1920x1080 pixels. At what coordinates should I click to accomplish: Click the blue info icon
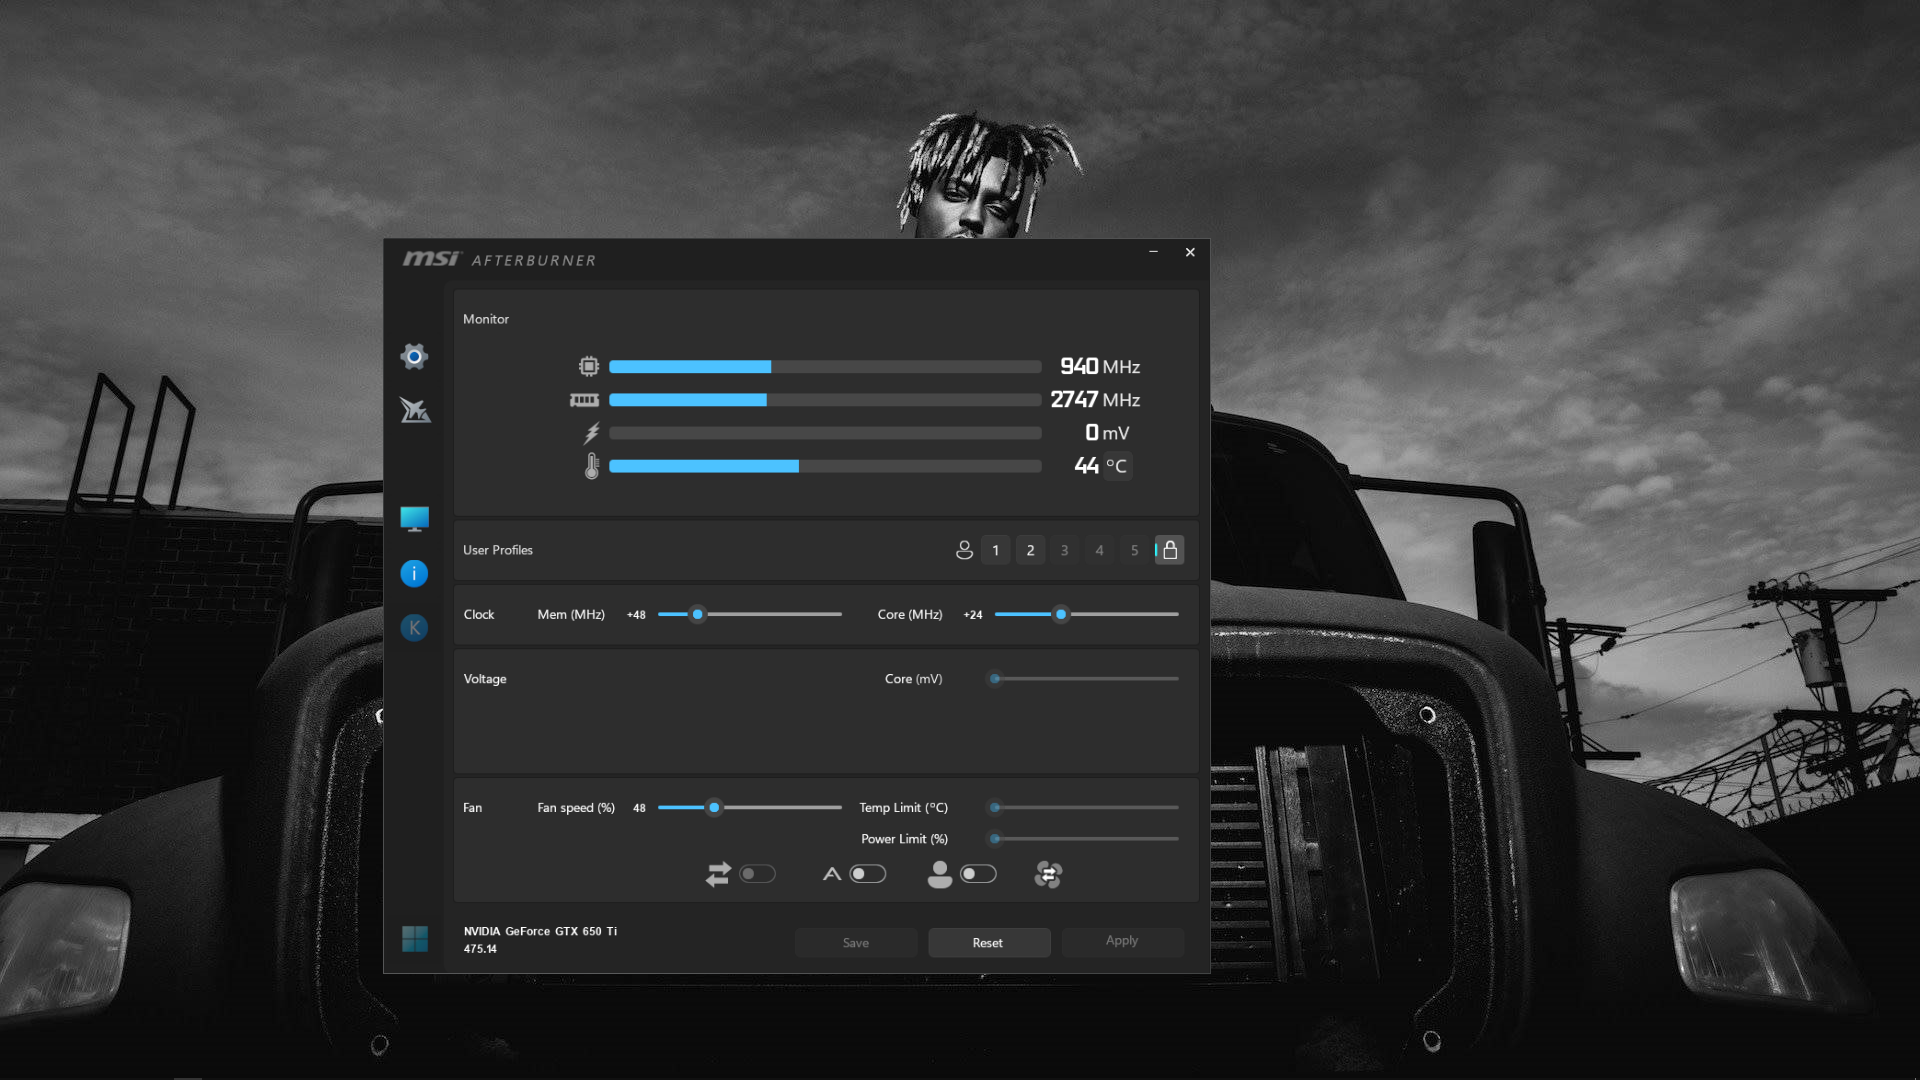(x=414, y=573)
